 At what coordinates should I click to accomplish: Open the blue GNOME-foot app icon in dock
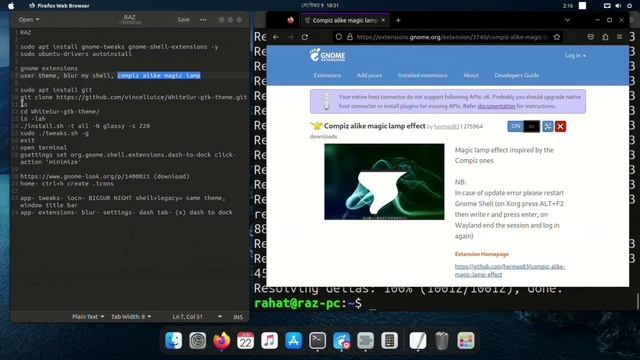[342, 340]
